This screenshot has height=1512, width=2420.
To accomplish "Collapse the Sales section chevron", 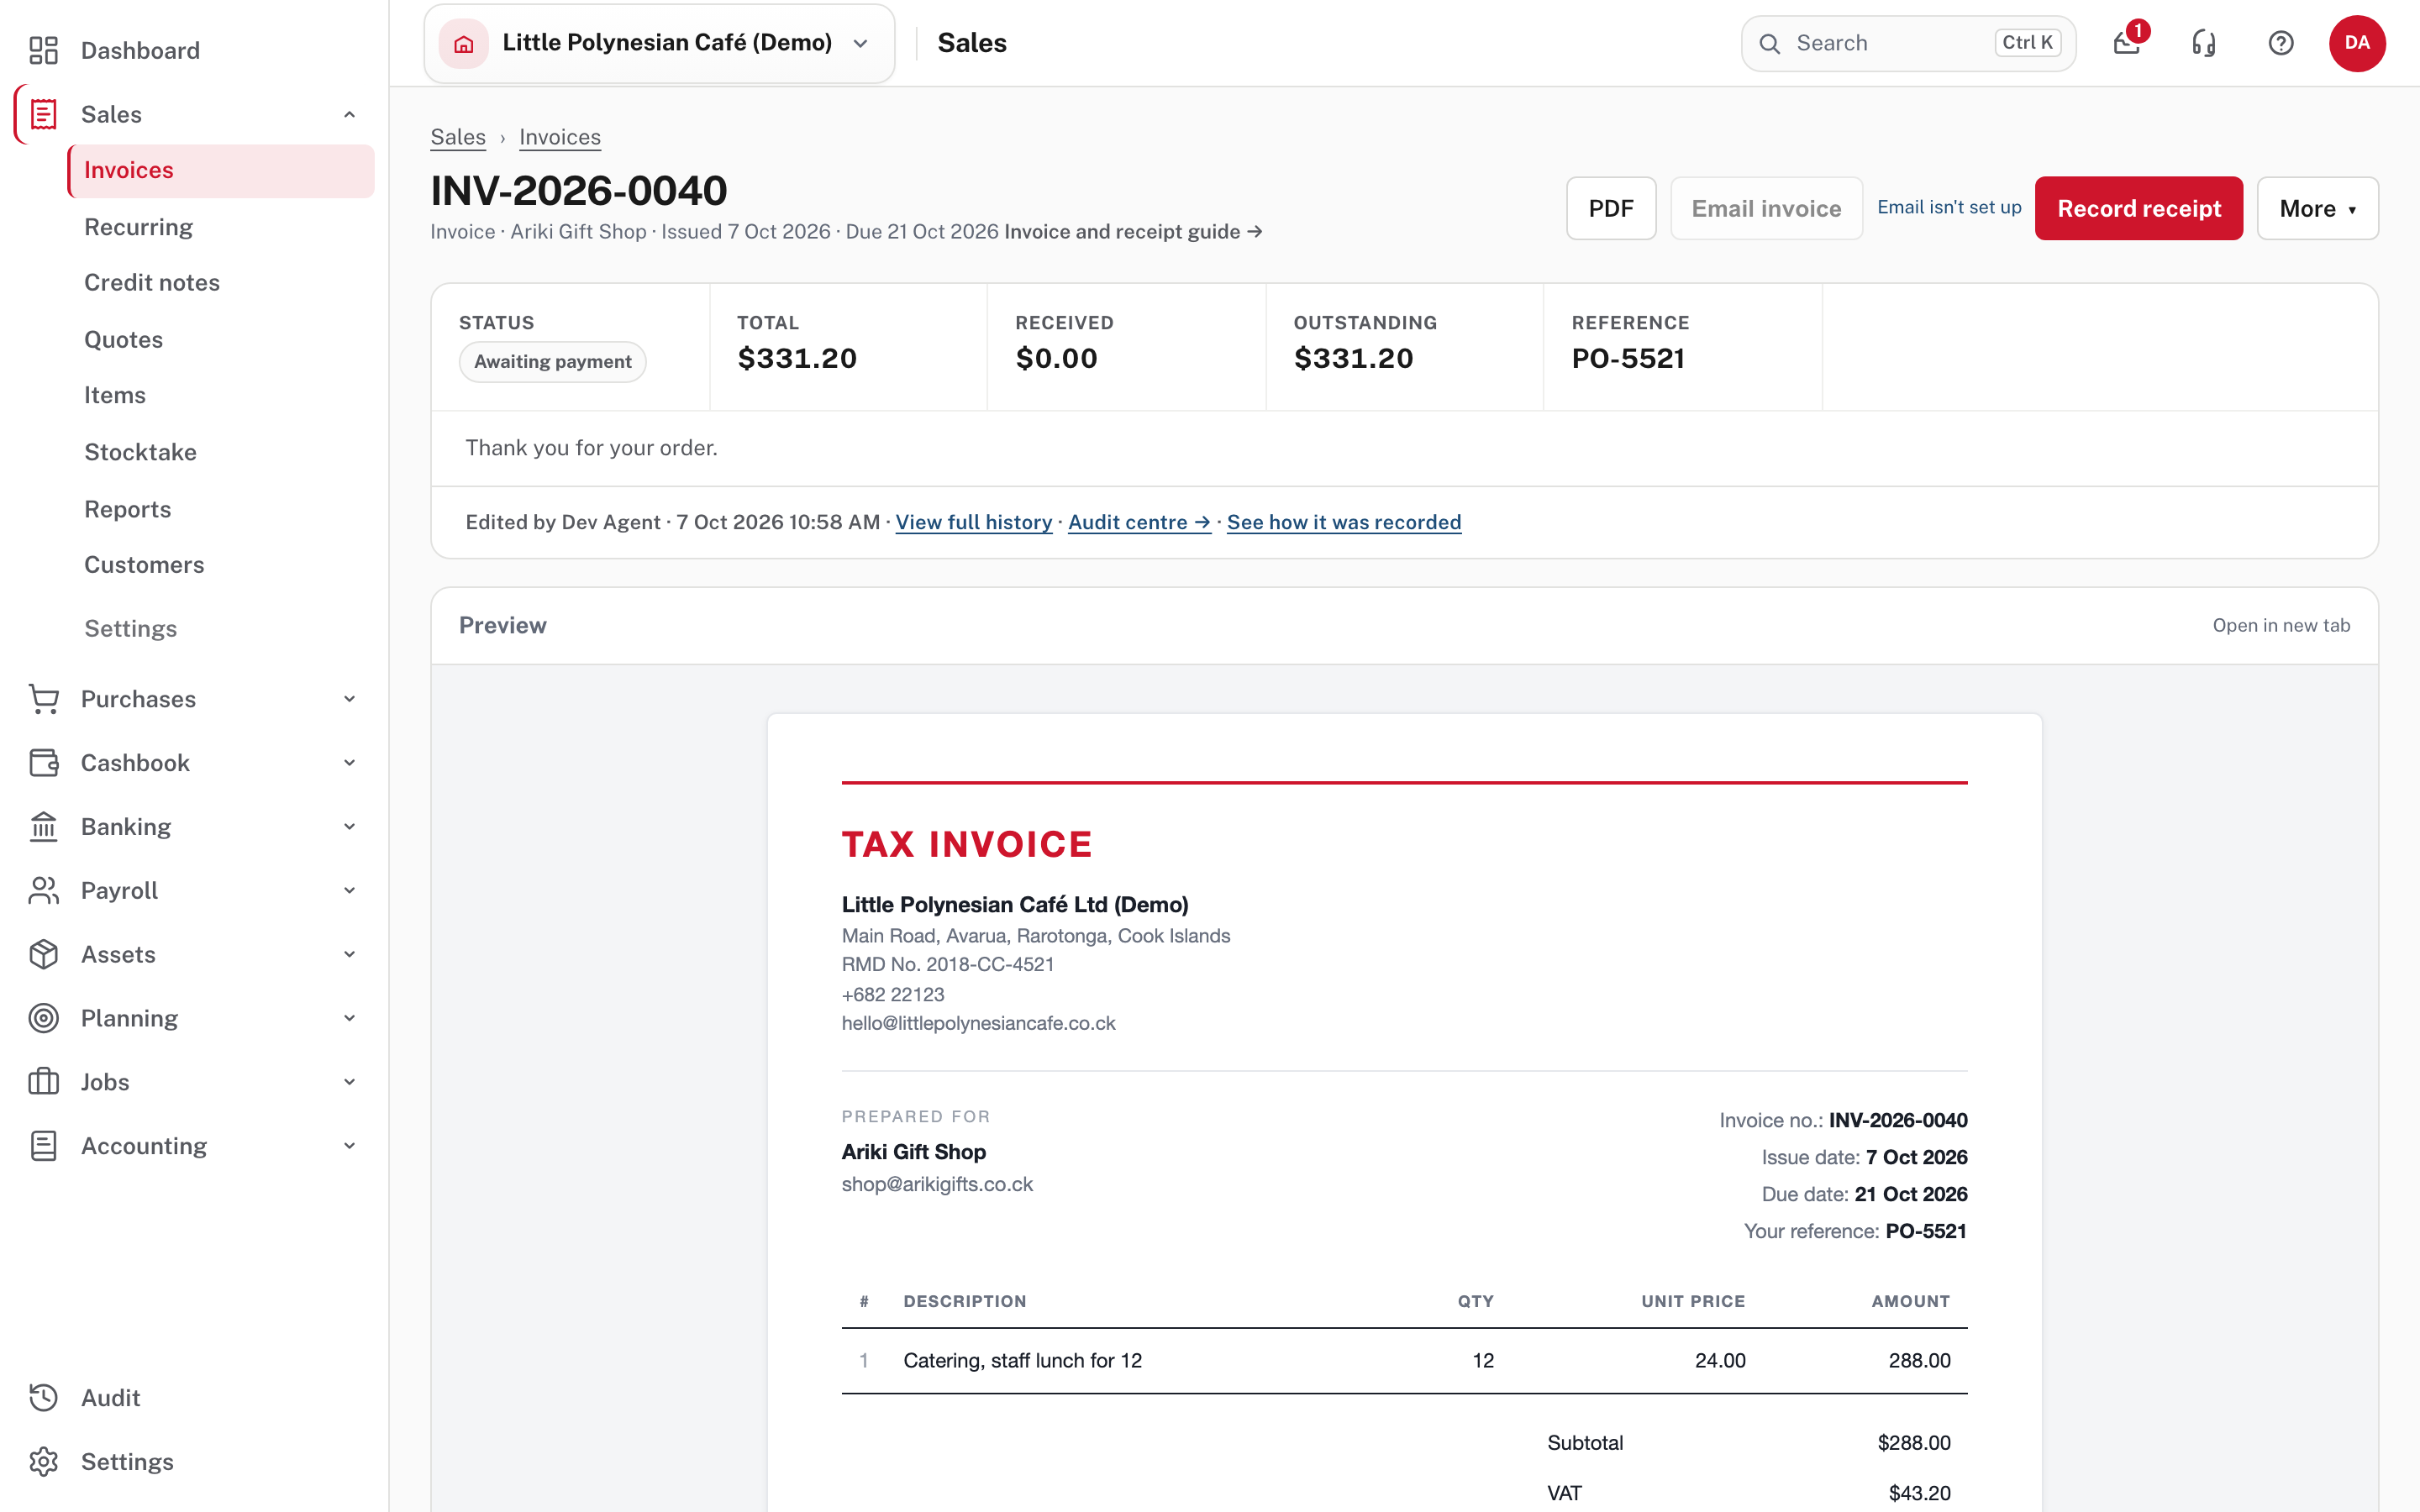I will (349, 114).
